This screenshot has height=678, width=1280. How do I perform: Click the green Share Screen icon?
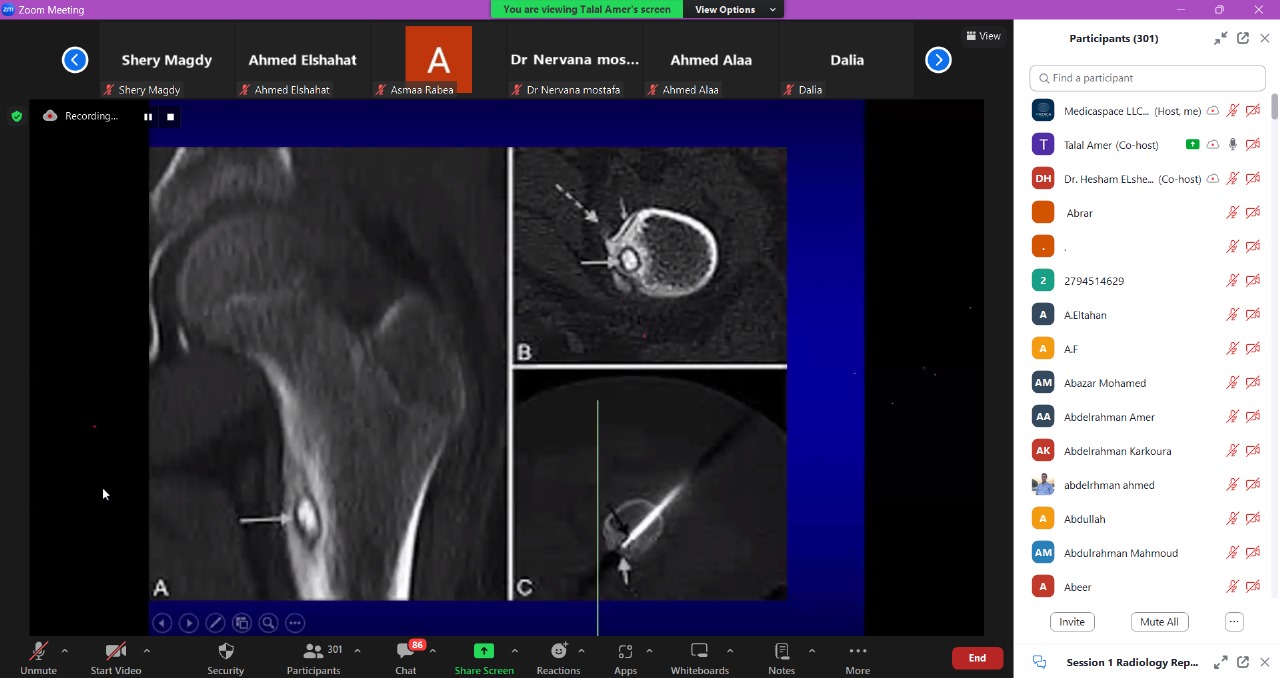[x=484, y=651]
